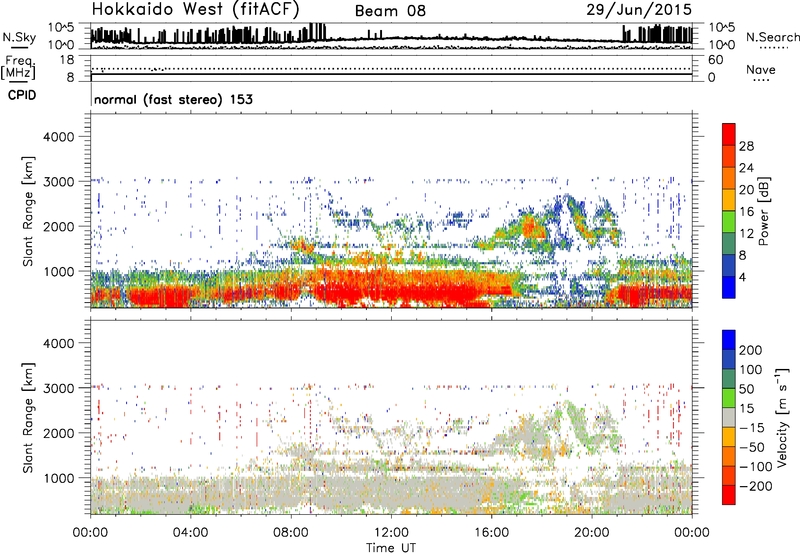Click the '04:00' time axis label
The width and height of the screenshot is (800, 554).
point(190,533)
